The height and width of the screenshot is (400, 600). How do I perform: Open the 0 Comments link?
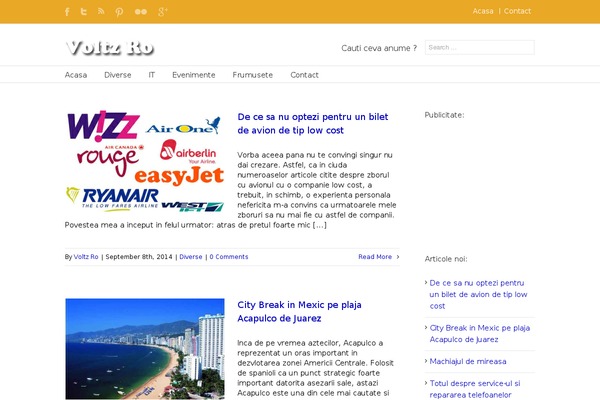(229, 257)
